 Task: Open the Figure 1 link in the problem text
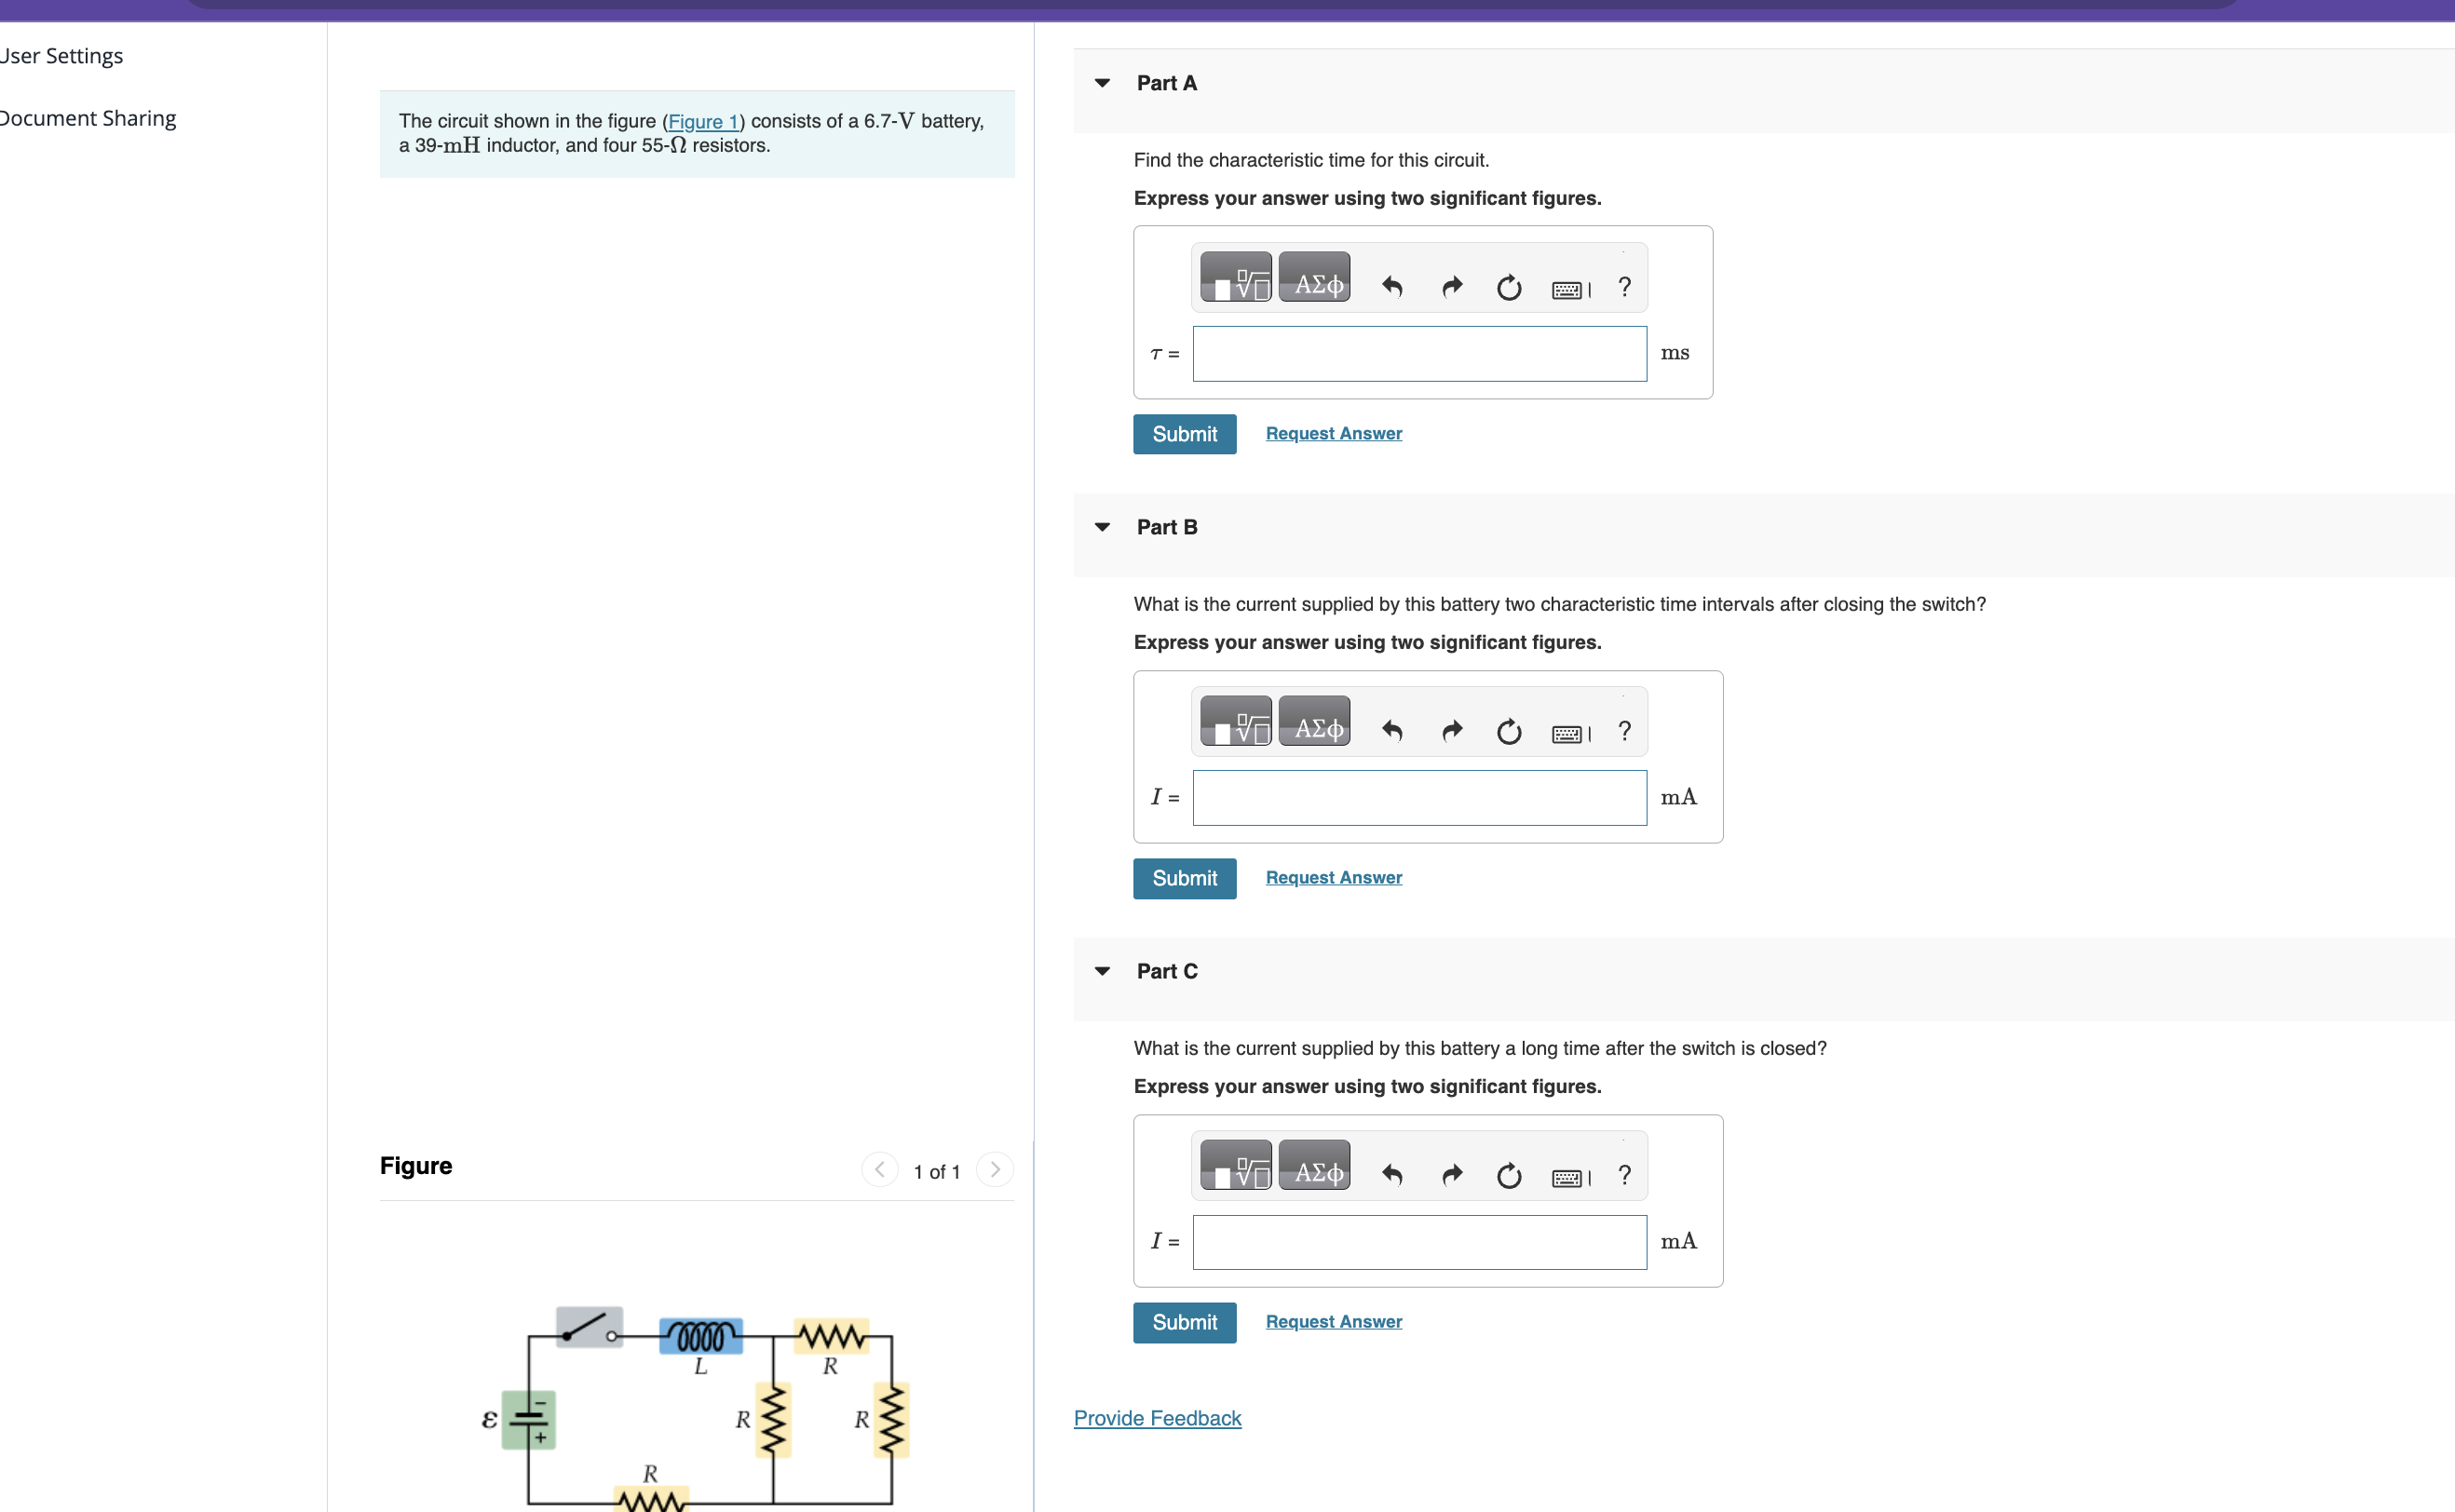pyautogui.click(x=702, y=121)
